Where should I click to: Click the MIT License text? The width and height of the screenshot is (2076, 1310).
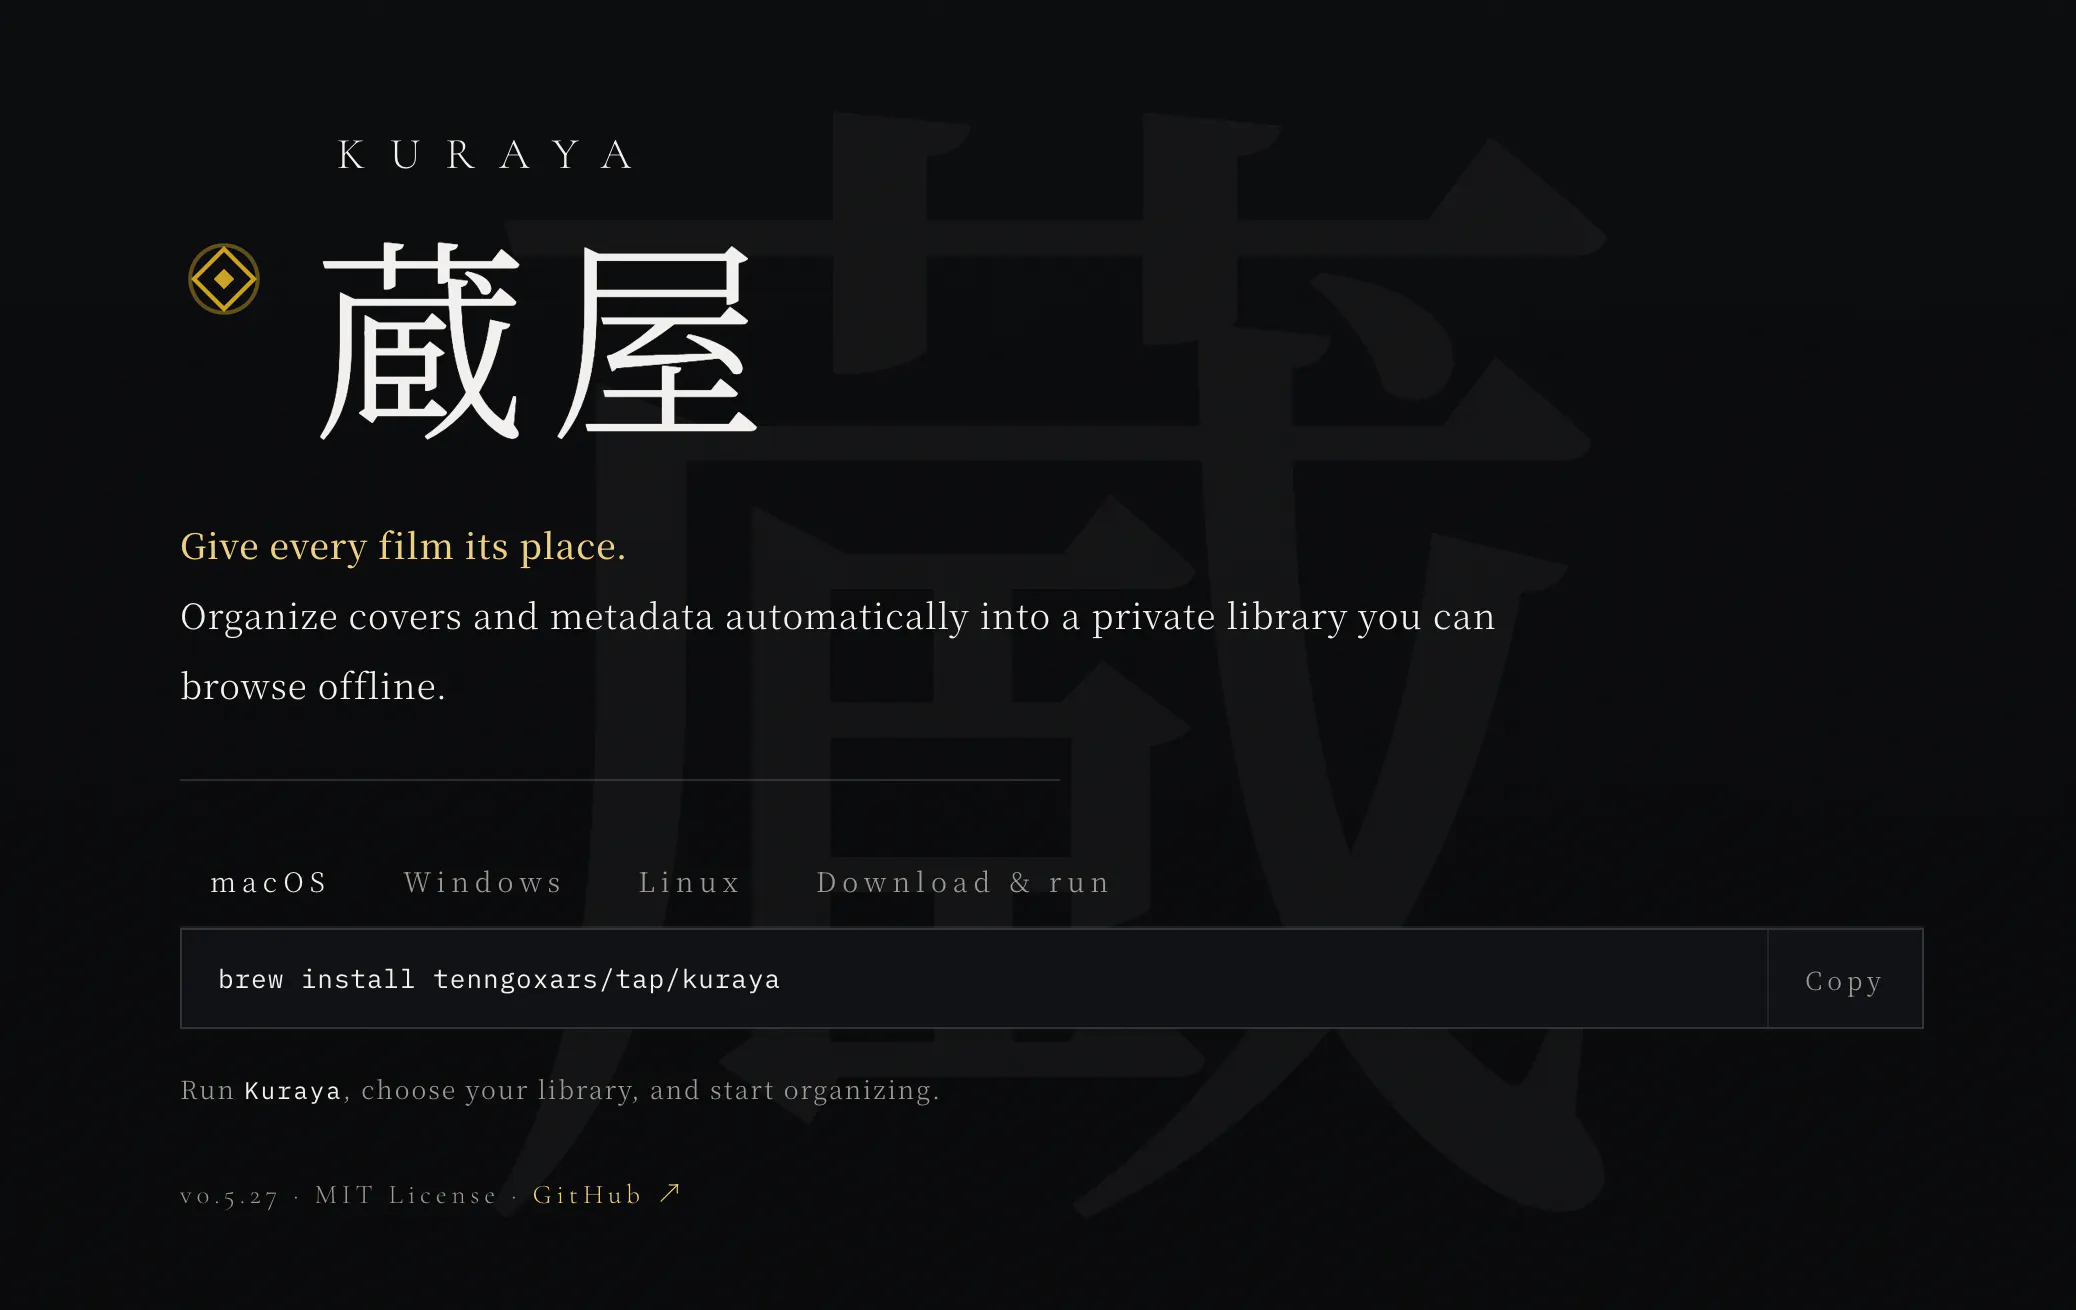click(x=406, y=1195)
